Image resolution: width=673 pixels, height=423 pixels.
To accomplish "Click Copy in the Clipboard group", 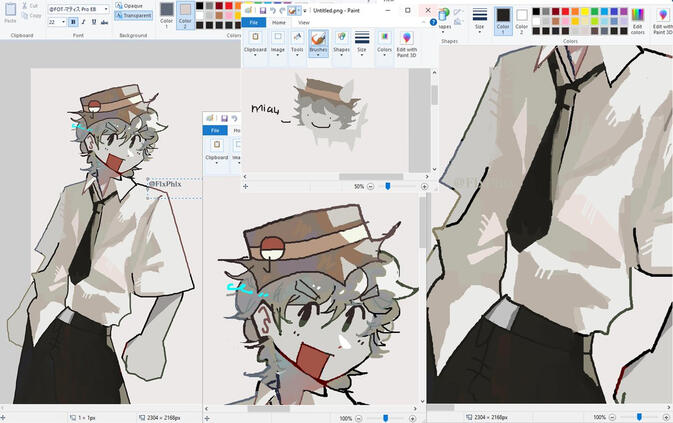I will [33, 16].
